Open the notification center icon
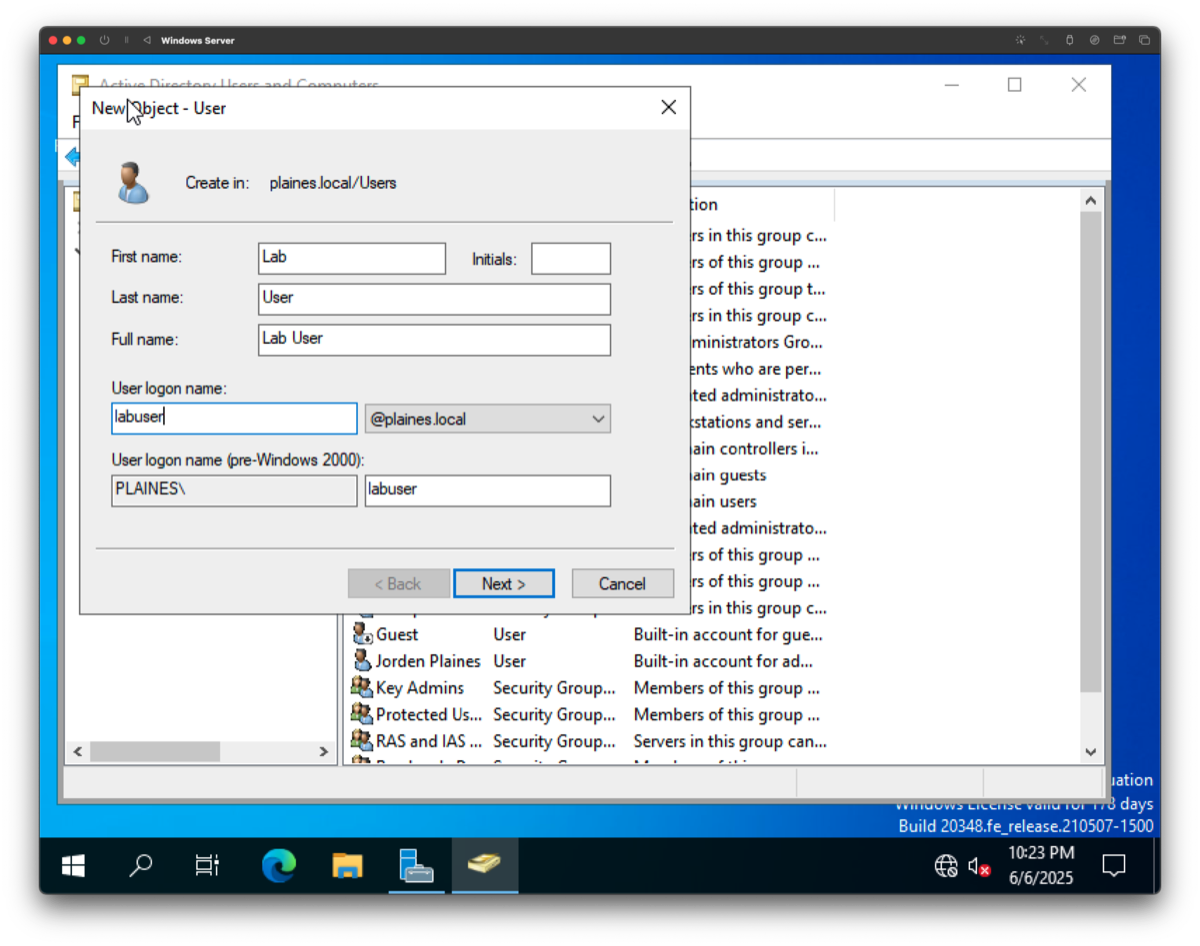The height and width of the screenshot is (946, 1200). pyautogui.click(x=1114, y=866)
